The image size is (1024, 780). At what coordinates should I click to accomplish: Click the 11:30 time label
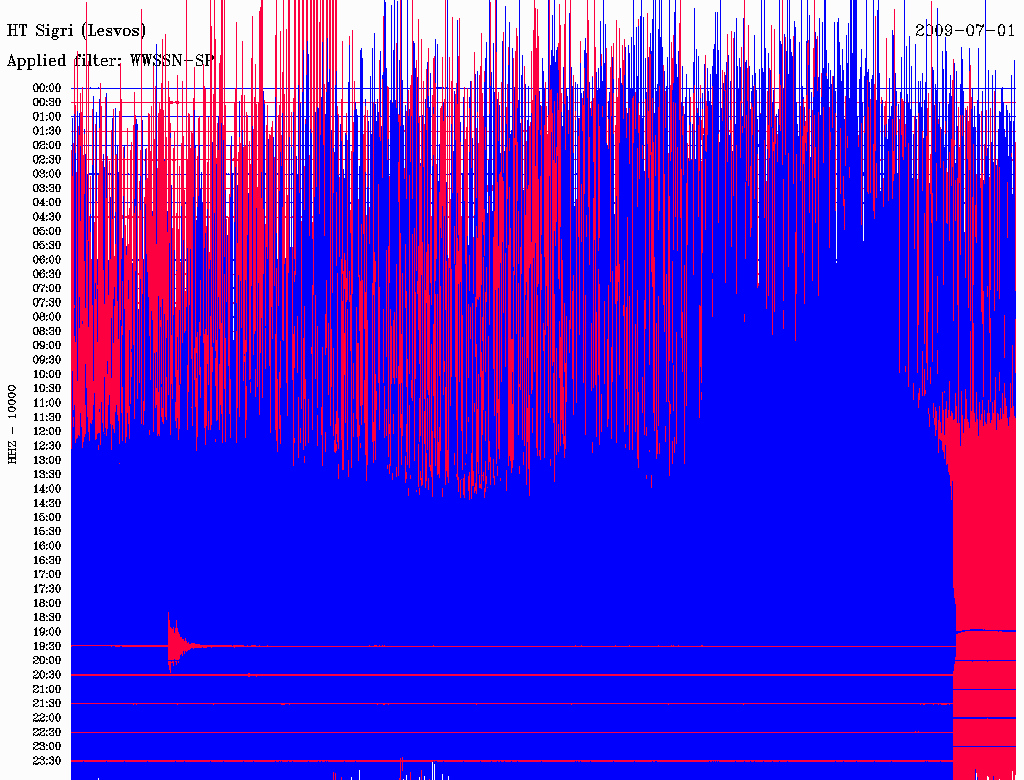click(47, 417)
